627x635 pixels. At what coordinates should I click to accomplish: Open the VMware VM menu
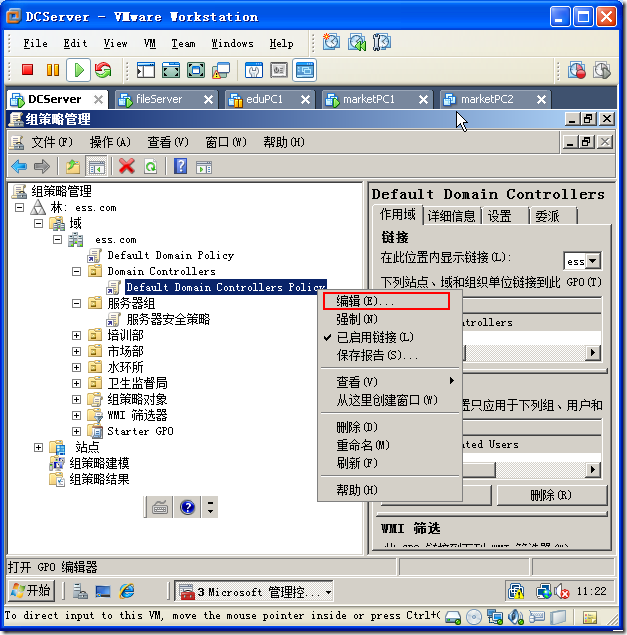150,44
